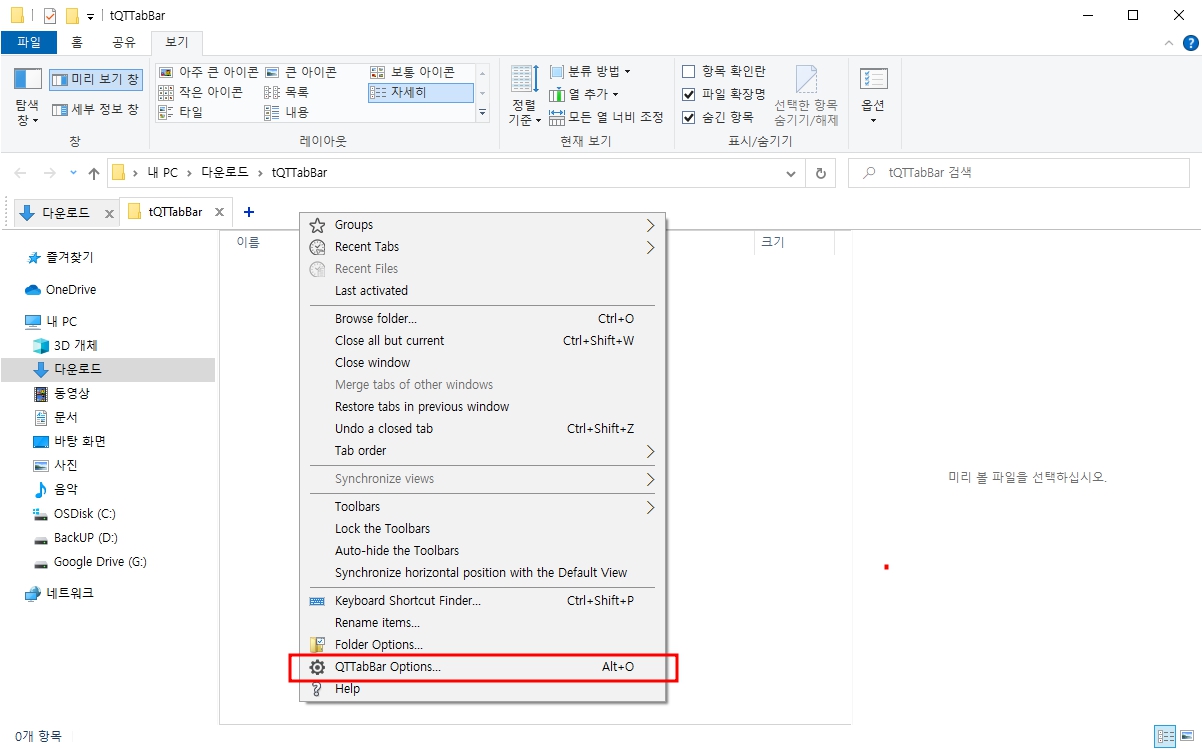The width and height of the screenshot is (1203, 749).
Task: Select 보통 아이콘 layout
Action: tap(412, 72)
